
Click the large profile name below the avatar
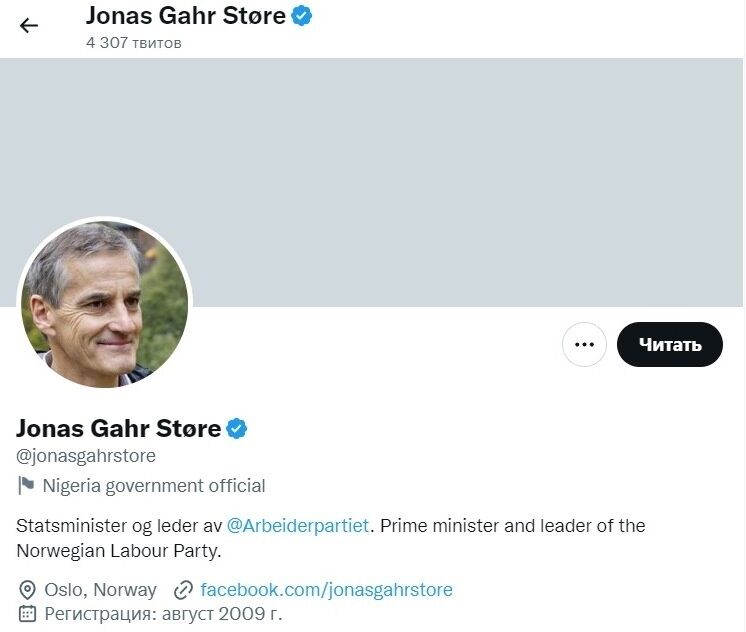coord(118,429)
